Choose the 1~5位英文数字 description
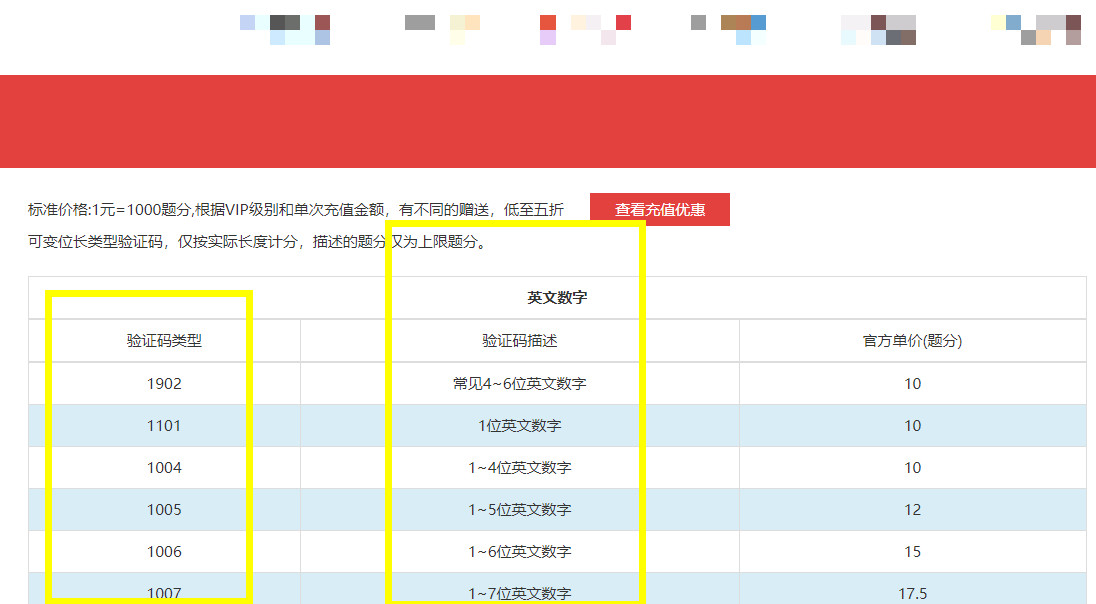 [519, 509]
